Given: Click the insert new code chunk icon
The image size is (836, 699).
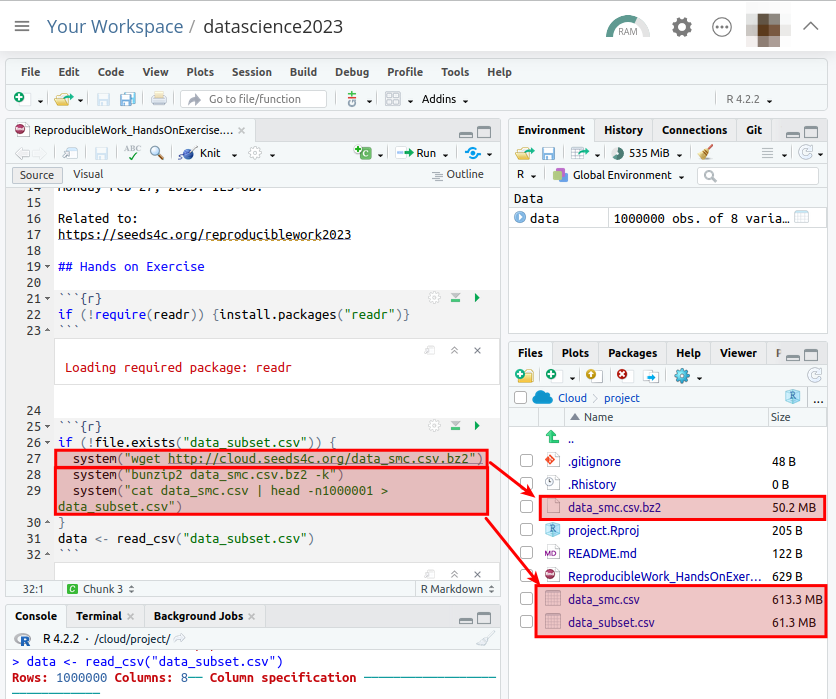Looking at the screenshot, I should point(363,153).
